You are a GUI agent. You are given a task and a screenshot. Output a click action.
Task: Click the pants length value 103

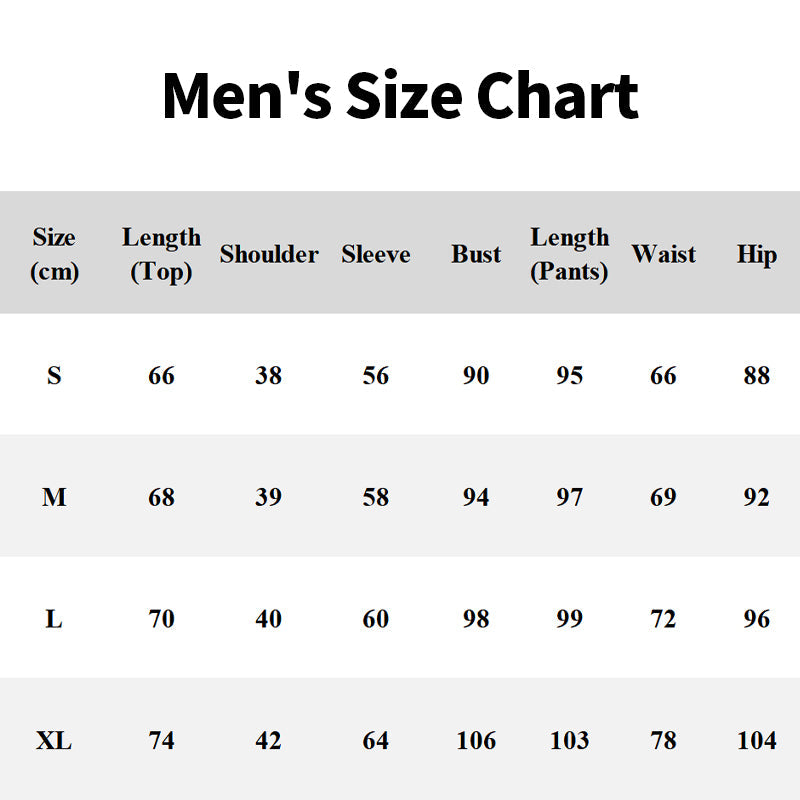point(569,741)
